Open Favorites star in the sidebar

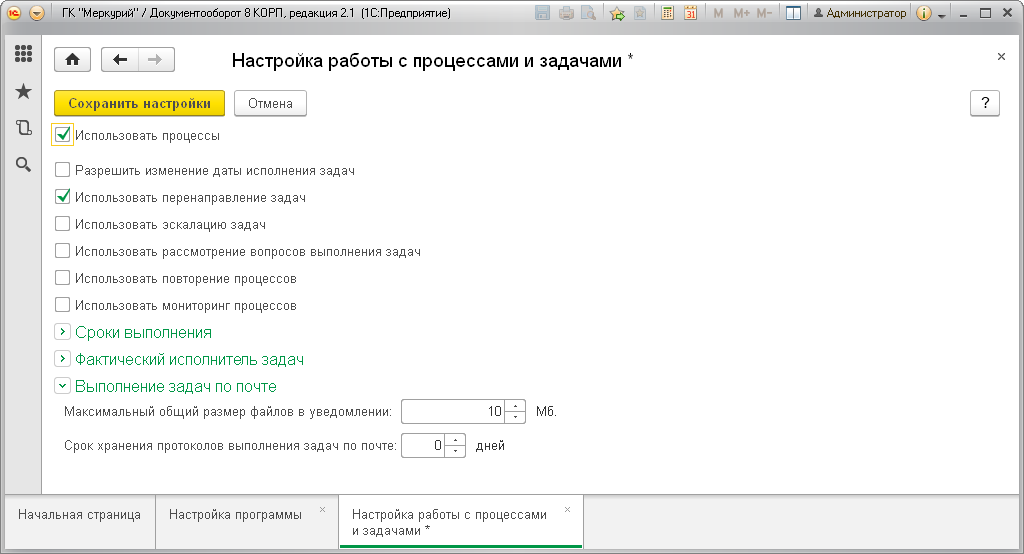(x=24, y=91)
